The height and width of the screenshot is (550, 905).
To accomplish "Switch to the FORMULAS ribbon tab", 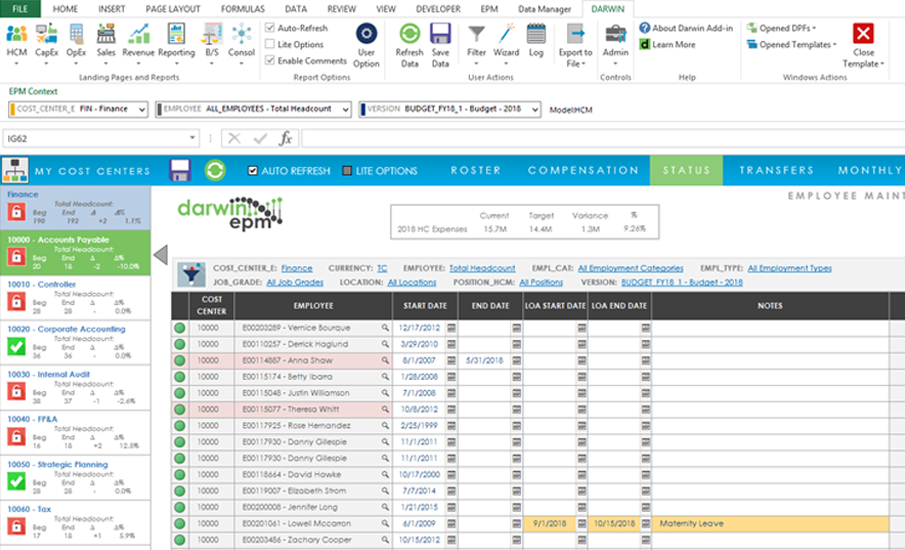I will pos(242,9).
